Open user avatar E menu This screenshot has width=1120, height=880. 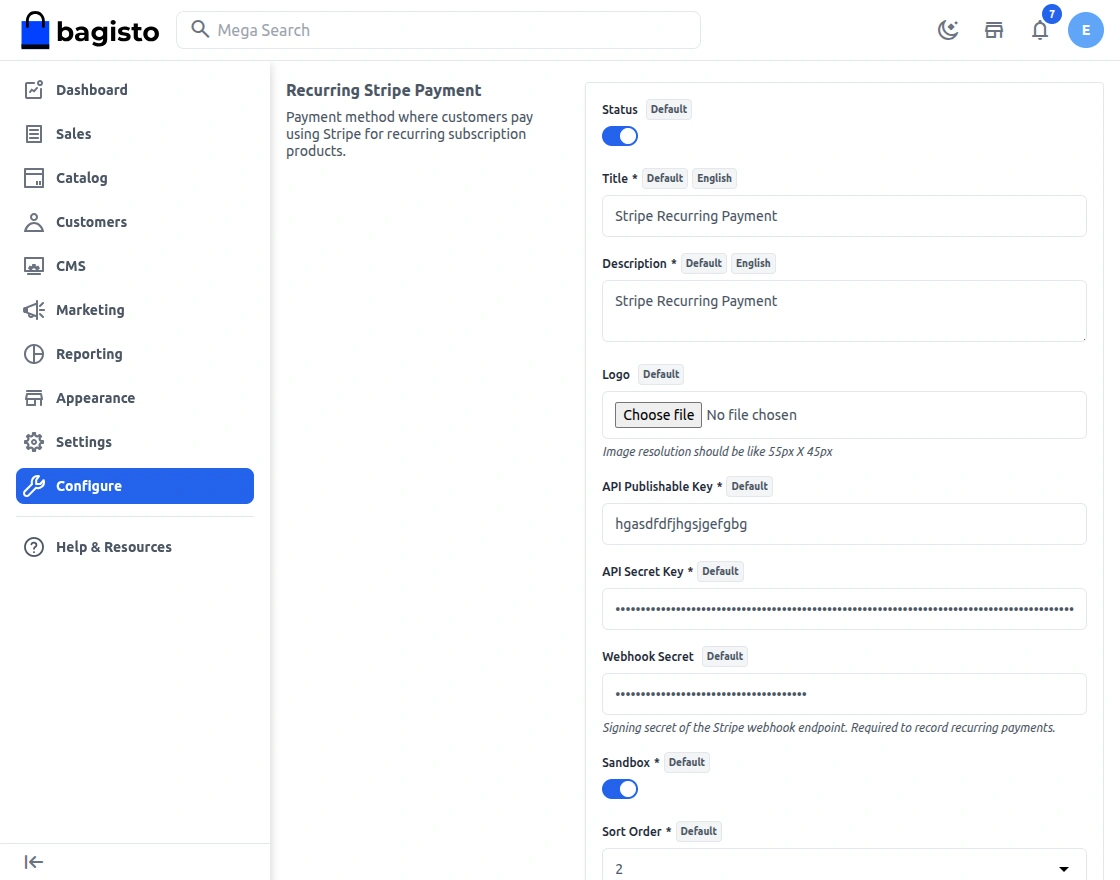point(1086,30)
